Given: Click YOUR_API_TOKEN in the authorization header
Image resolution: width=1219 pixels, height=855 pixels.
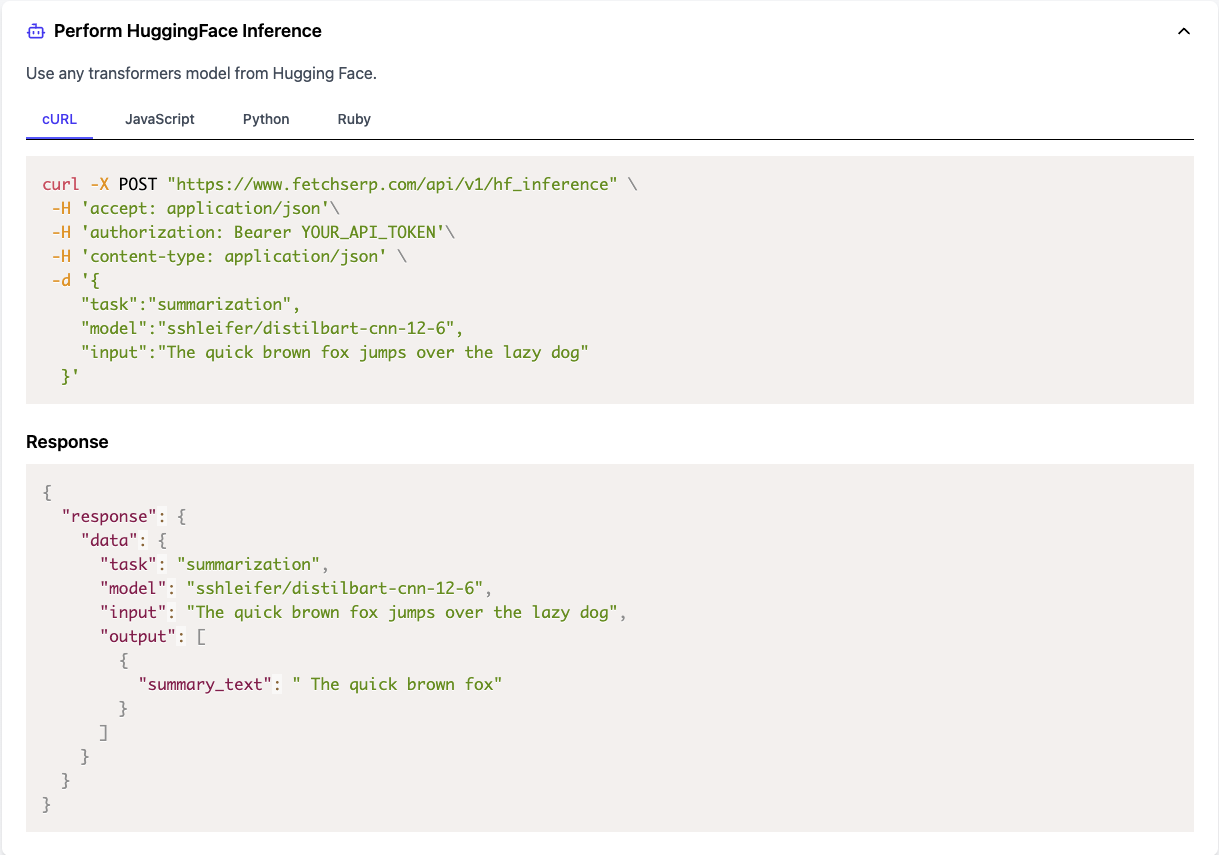Looking at the screenshot, I should coord(373,232).
